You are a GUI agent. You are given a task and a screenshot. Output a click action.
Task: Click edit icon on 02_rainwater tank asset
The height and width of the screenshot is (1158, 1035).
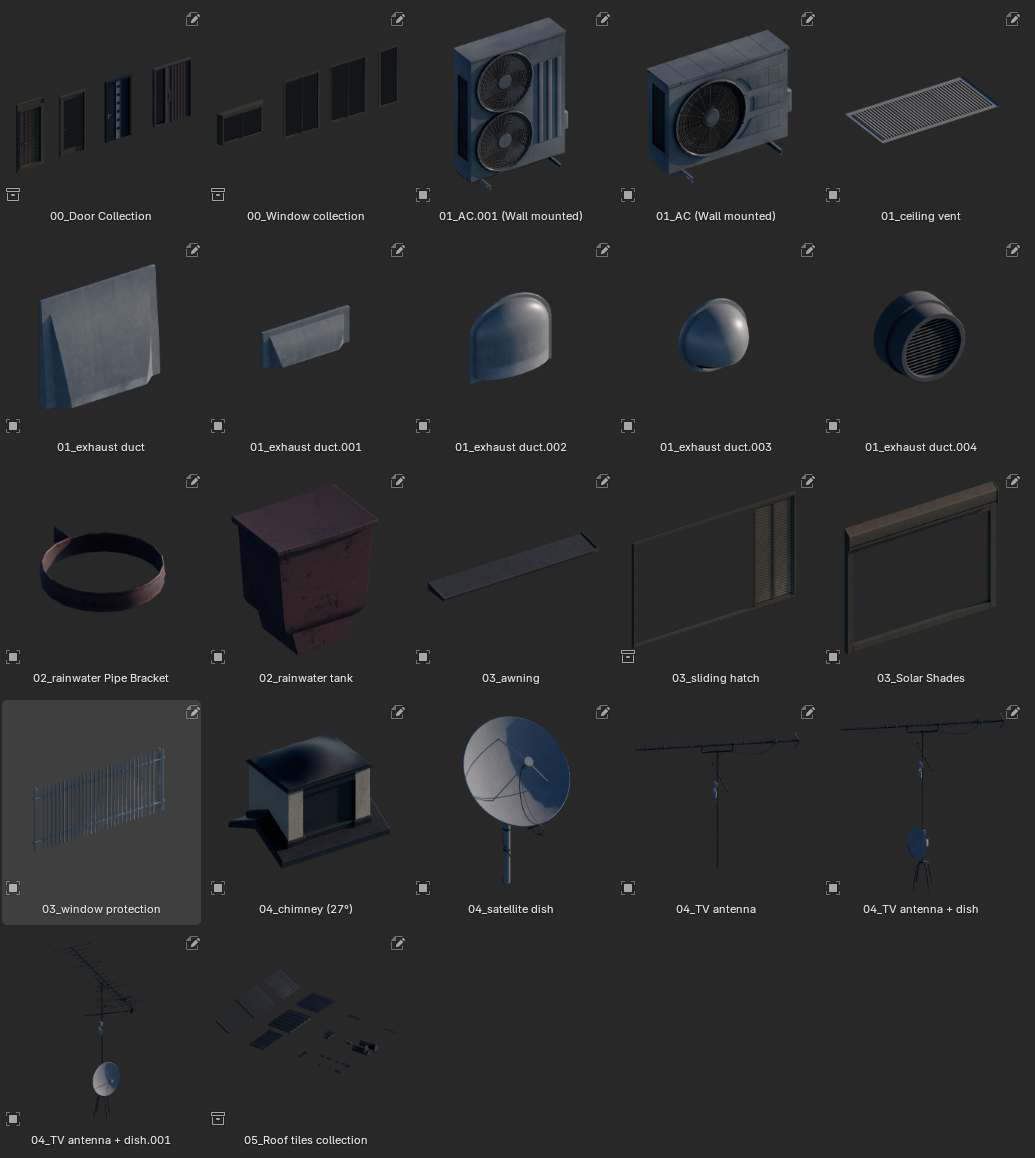[x=397, y=482]
